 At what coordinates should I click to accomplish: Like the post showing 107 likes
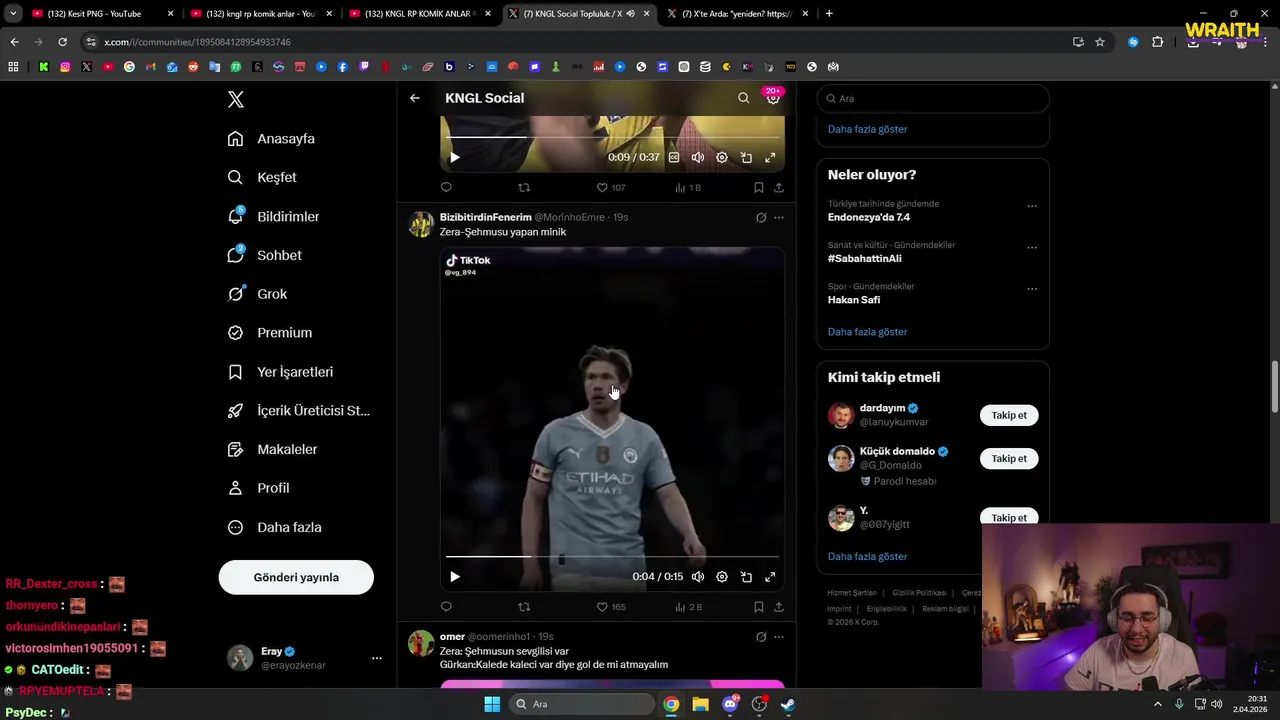(610, 187)
